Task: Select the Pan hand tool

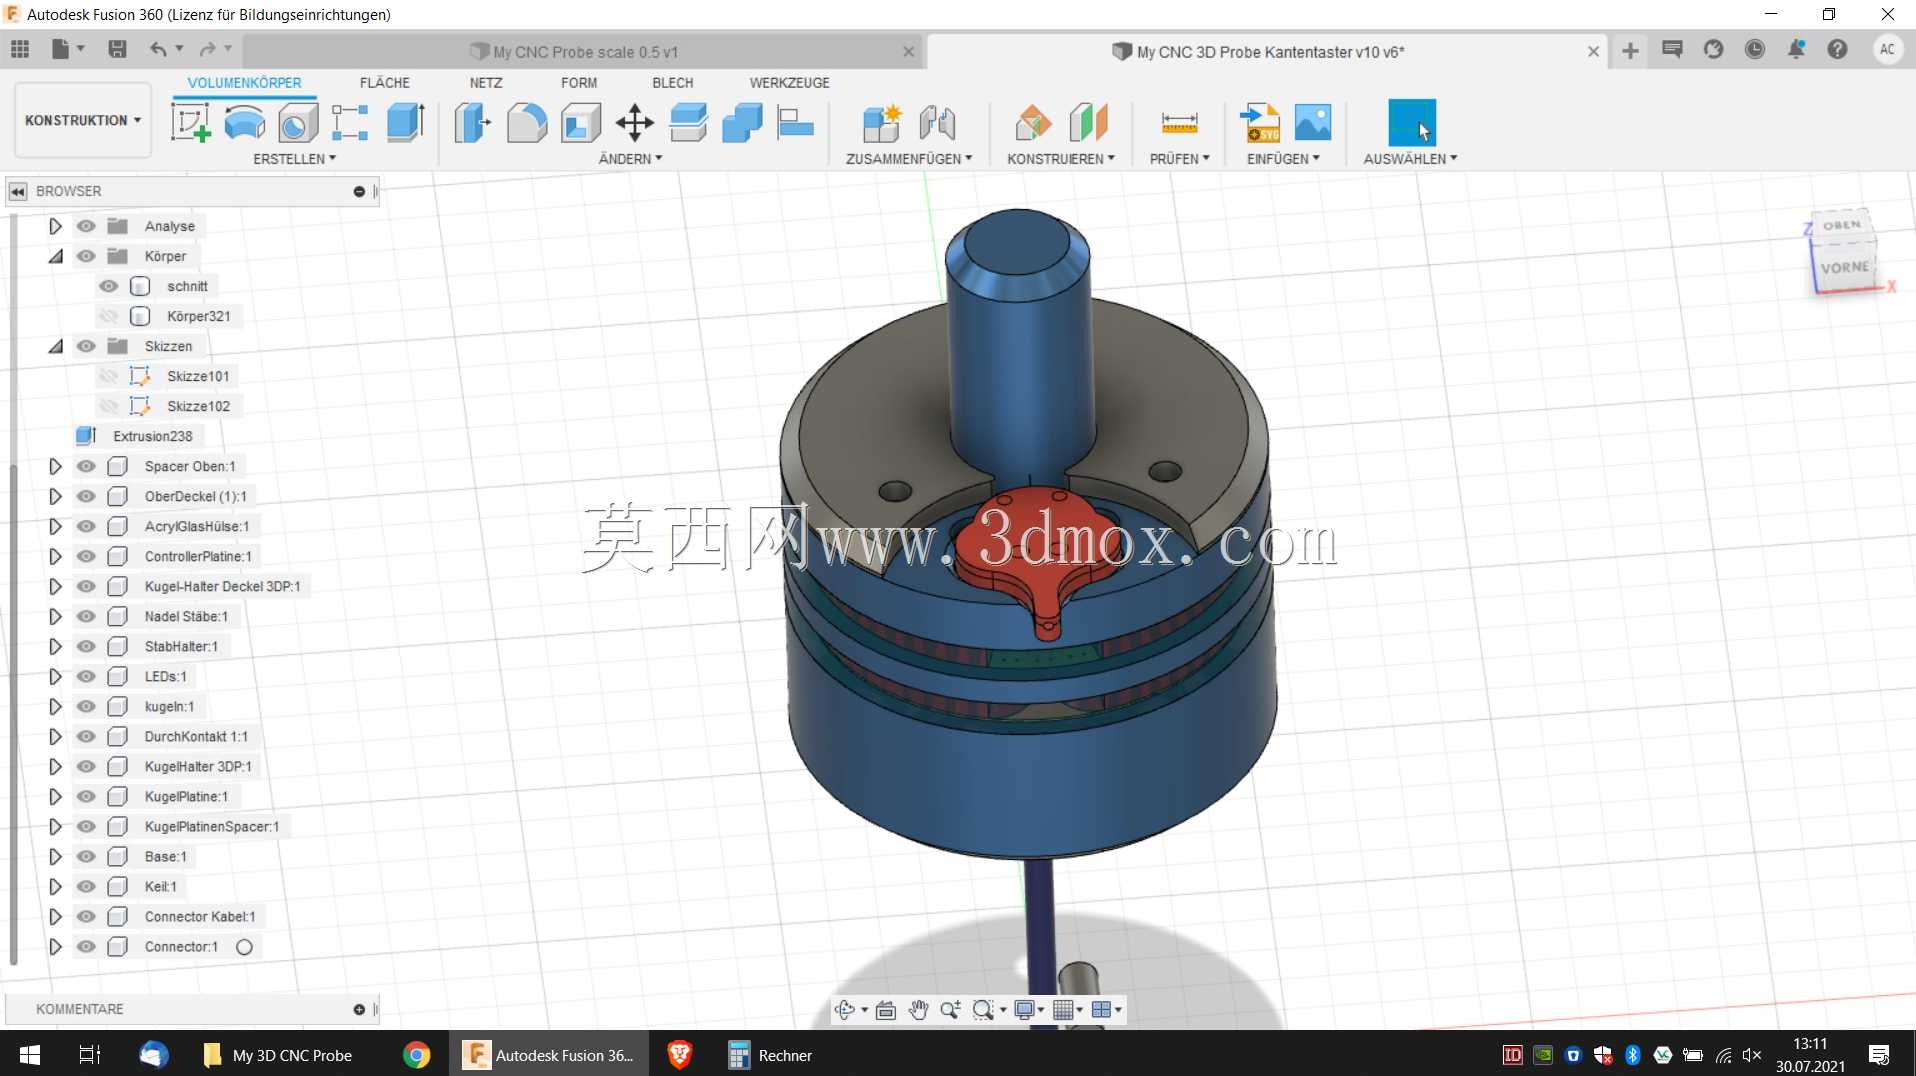Action: point(918,1010)
